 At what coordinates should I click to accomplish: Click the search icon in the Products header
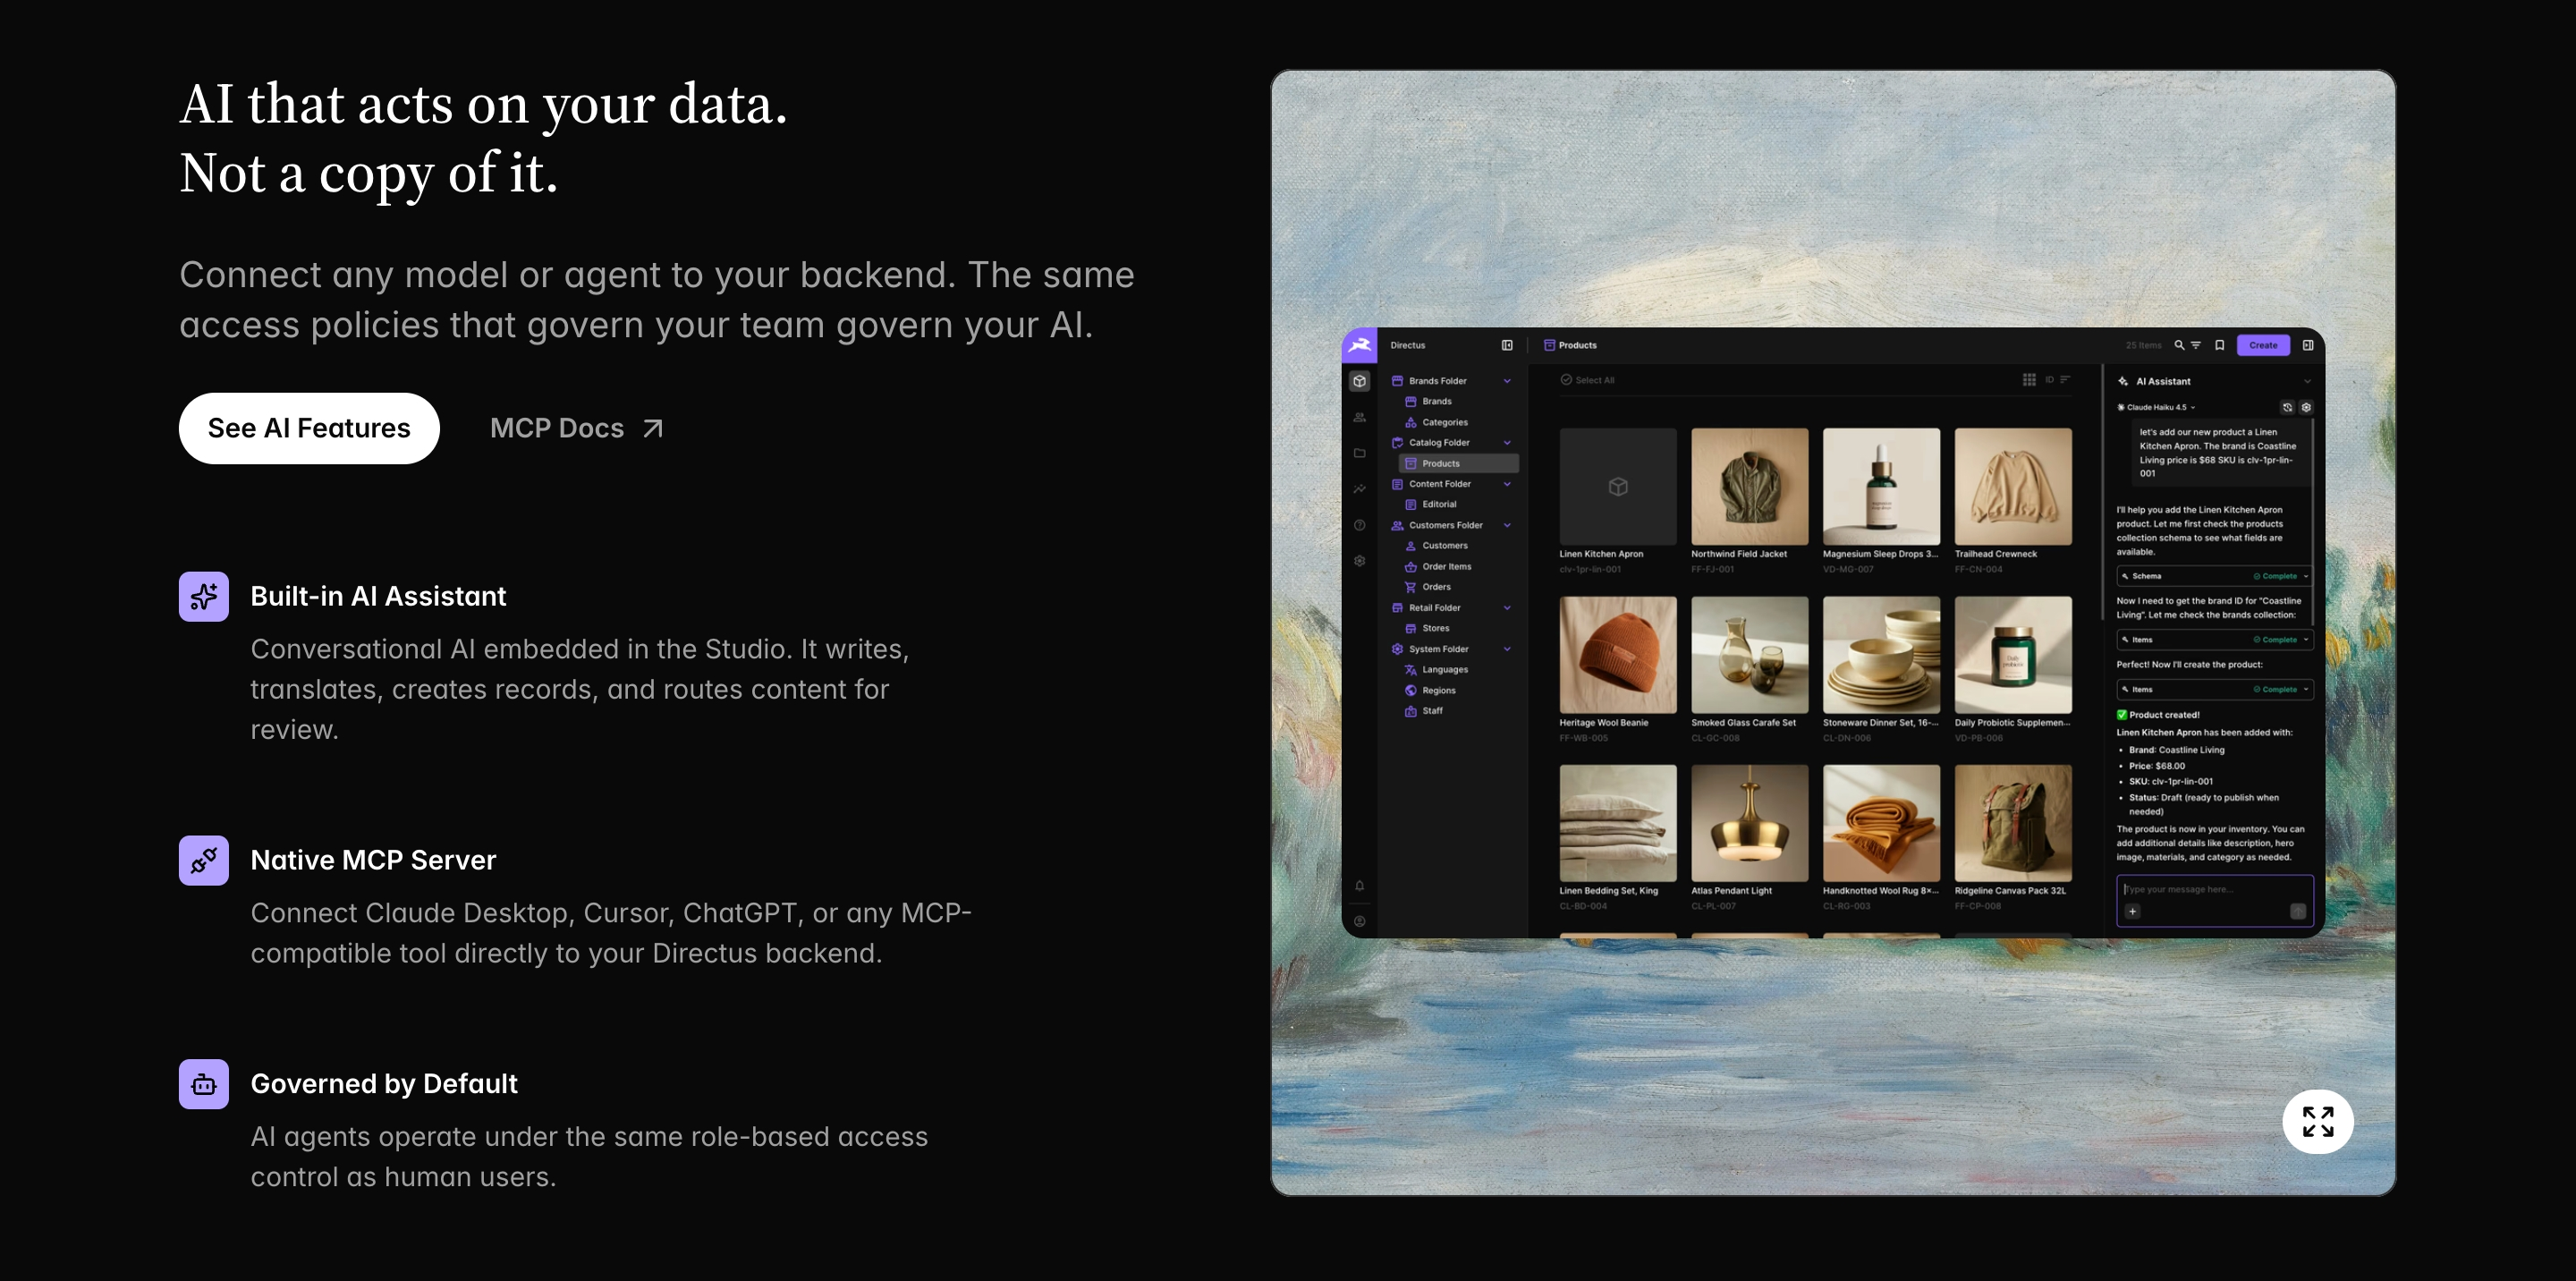[x=2179, y=345]
